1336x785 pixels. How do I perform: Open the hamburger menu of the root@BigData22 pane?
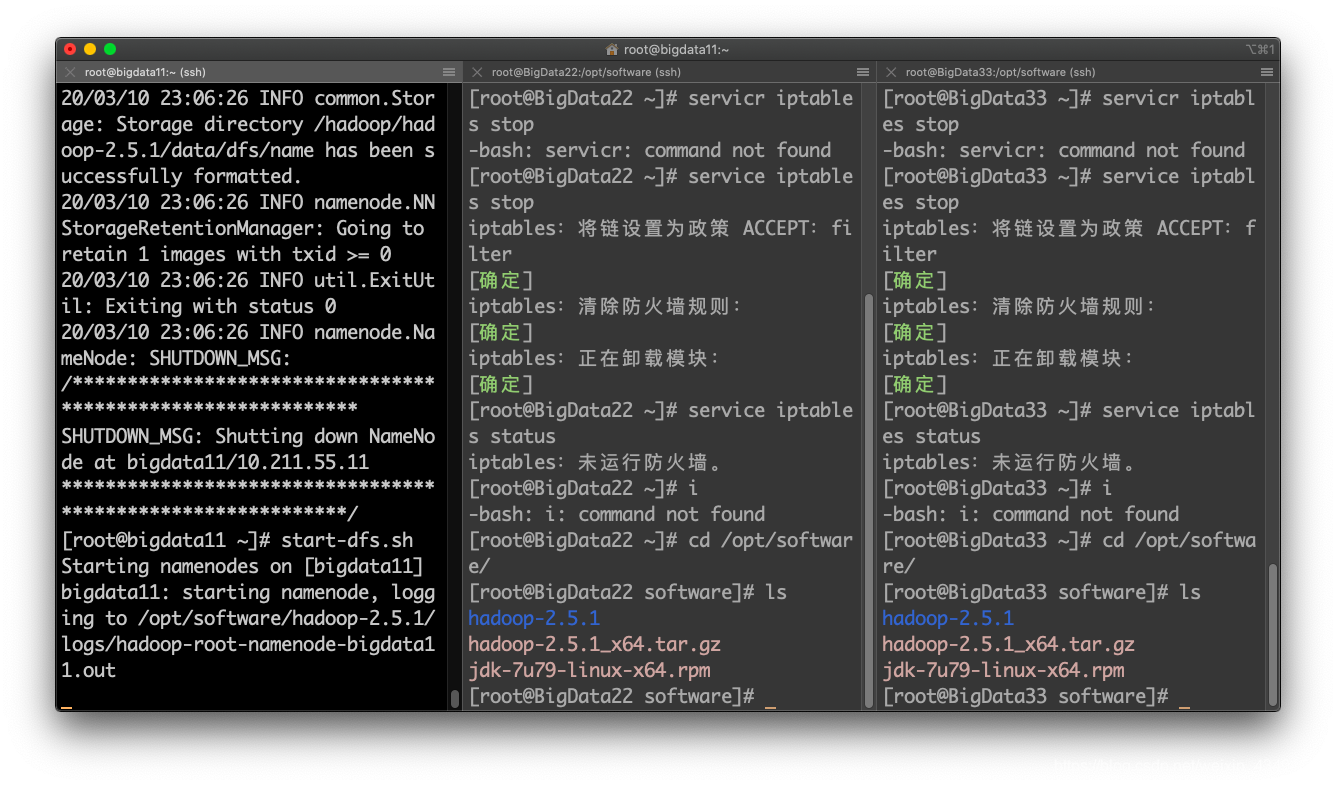click(x=863, y=72)
